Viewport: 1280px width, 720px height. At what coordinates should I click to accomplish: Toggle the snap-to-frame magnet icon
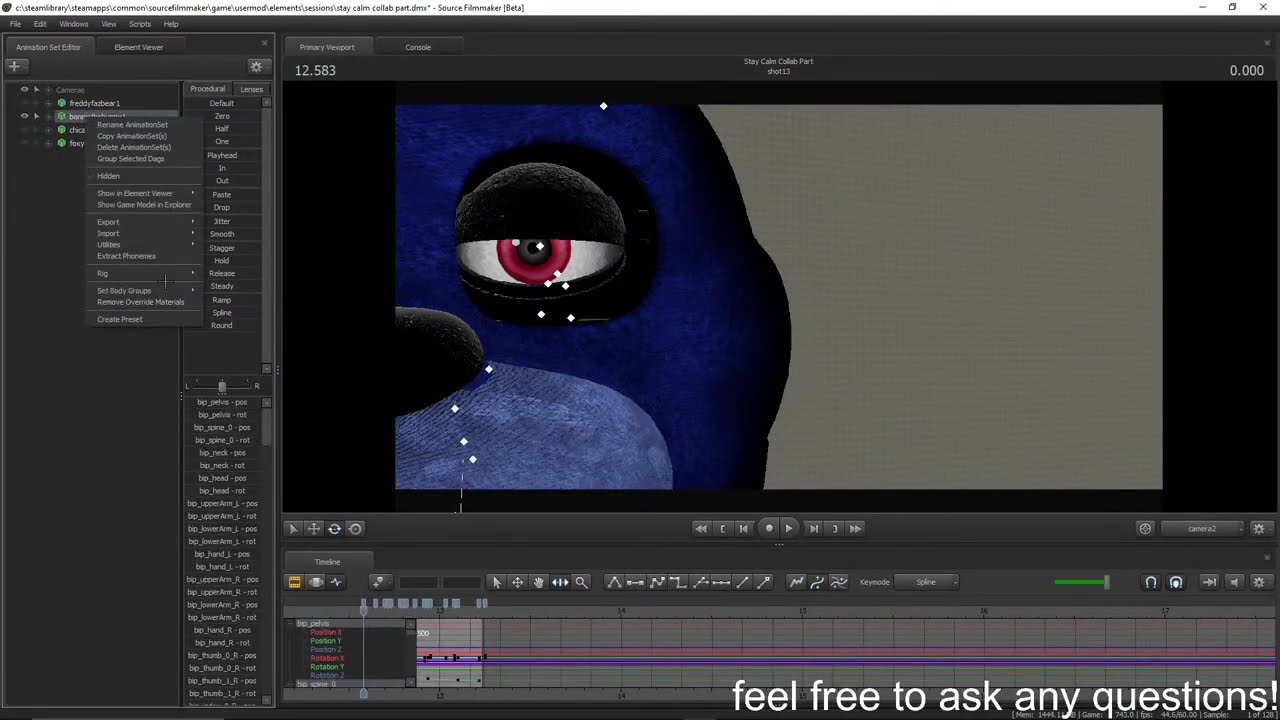click(1176, 582)
